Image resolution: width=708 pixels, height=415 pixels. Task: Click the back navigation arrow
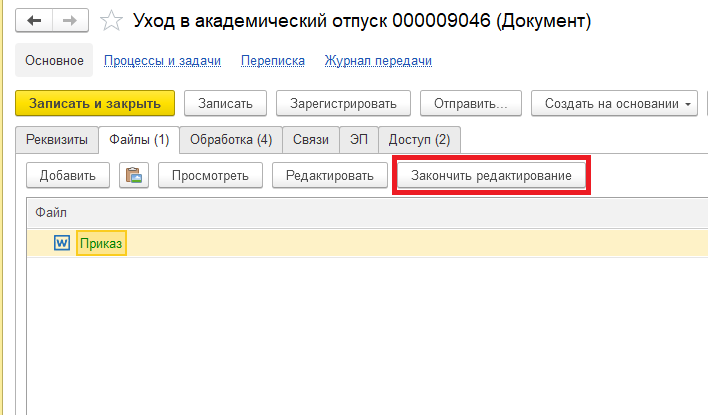[x=35, y=20]
